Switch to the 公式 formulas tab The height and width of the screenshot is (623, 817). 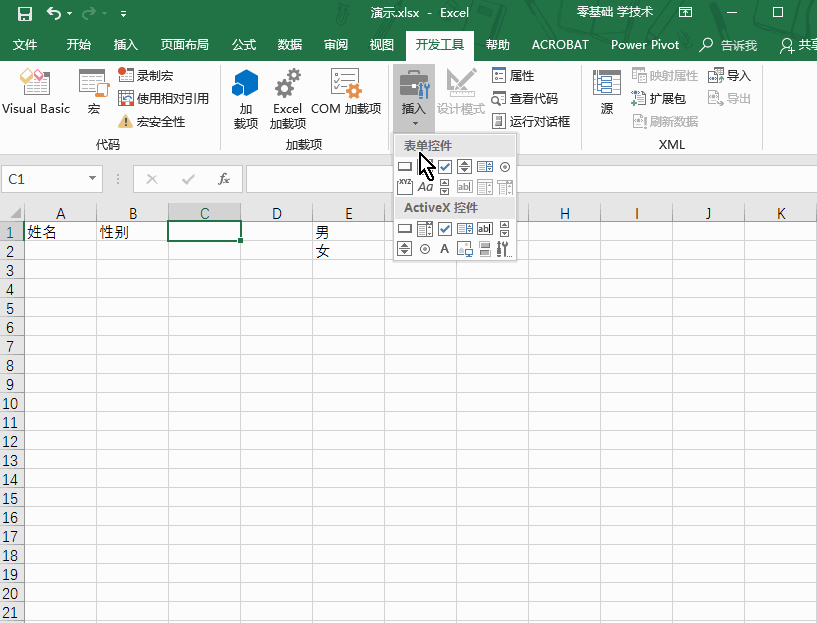click(244, 45)
